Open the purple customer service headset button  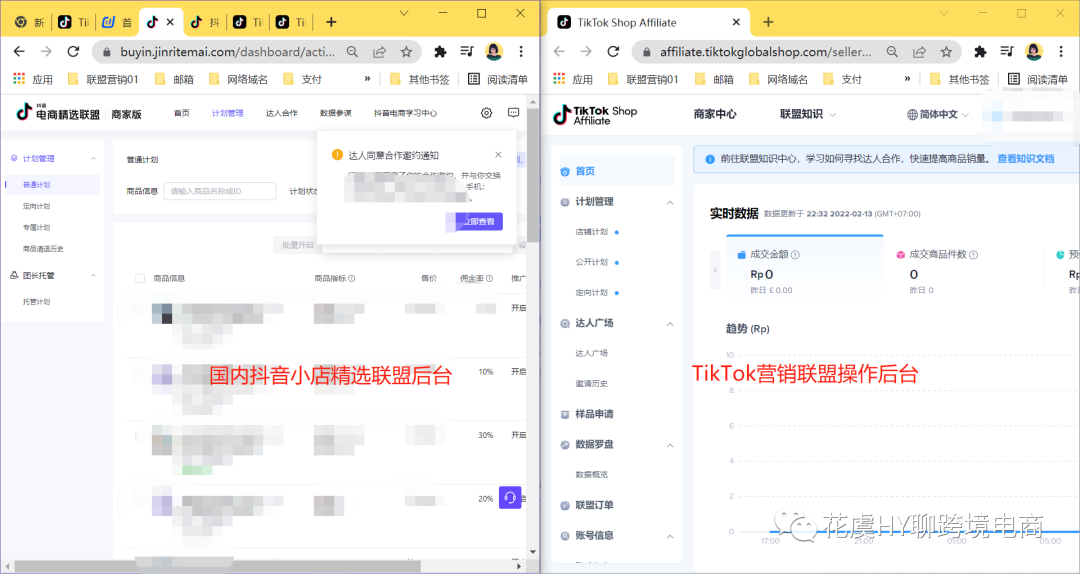(x=510, y=498)
